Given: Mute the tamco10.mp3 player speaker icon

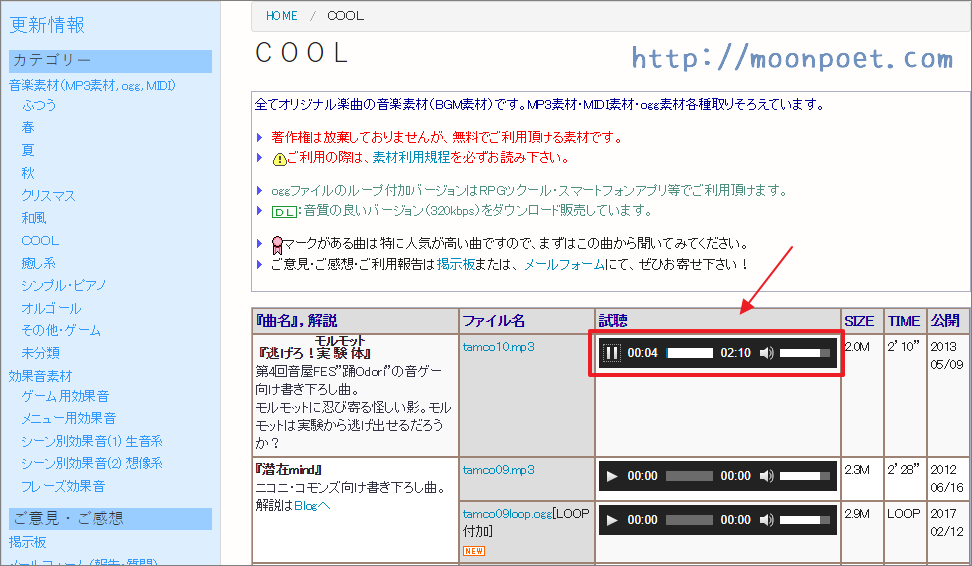Looking at the screenshot, I should pyautogui.click(x=766, y=353).
